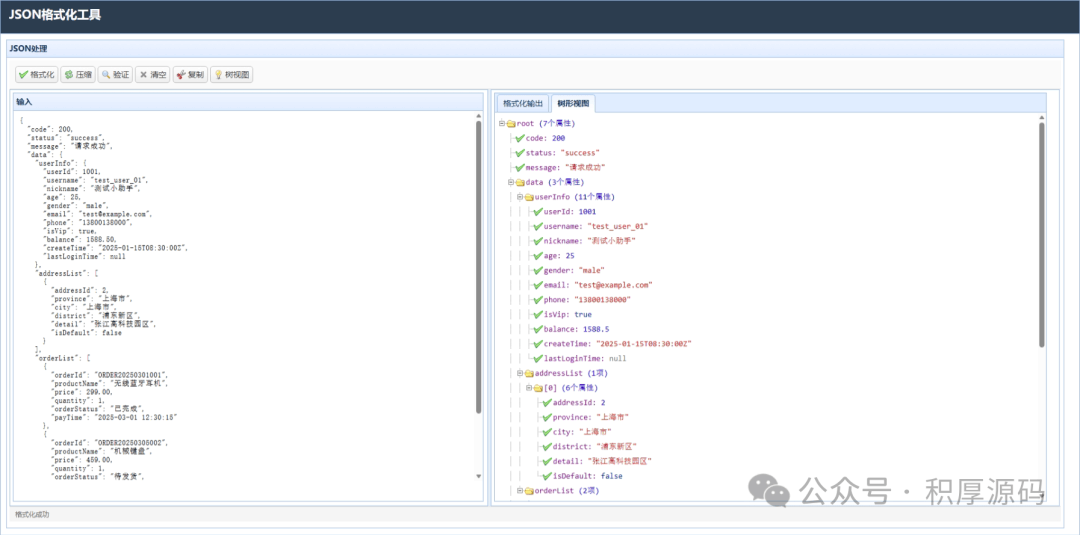Viewport: 1080px width, 535px height.
Task: Select the 树形视图 tab
Action: click(573, 103)
